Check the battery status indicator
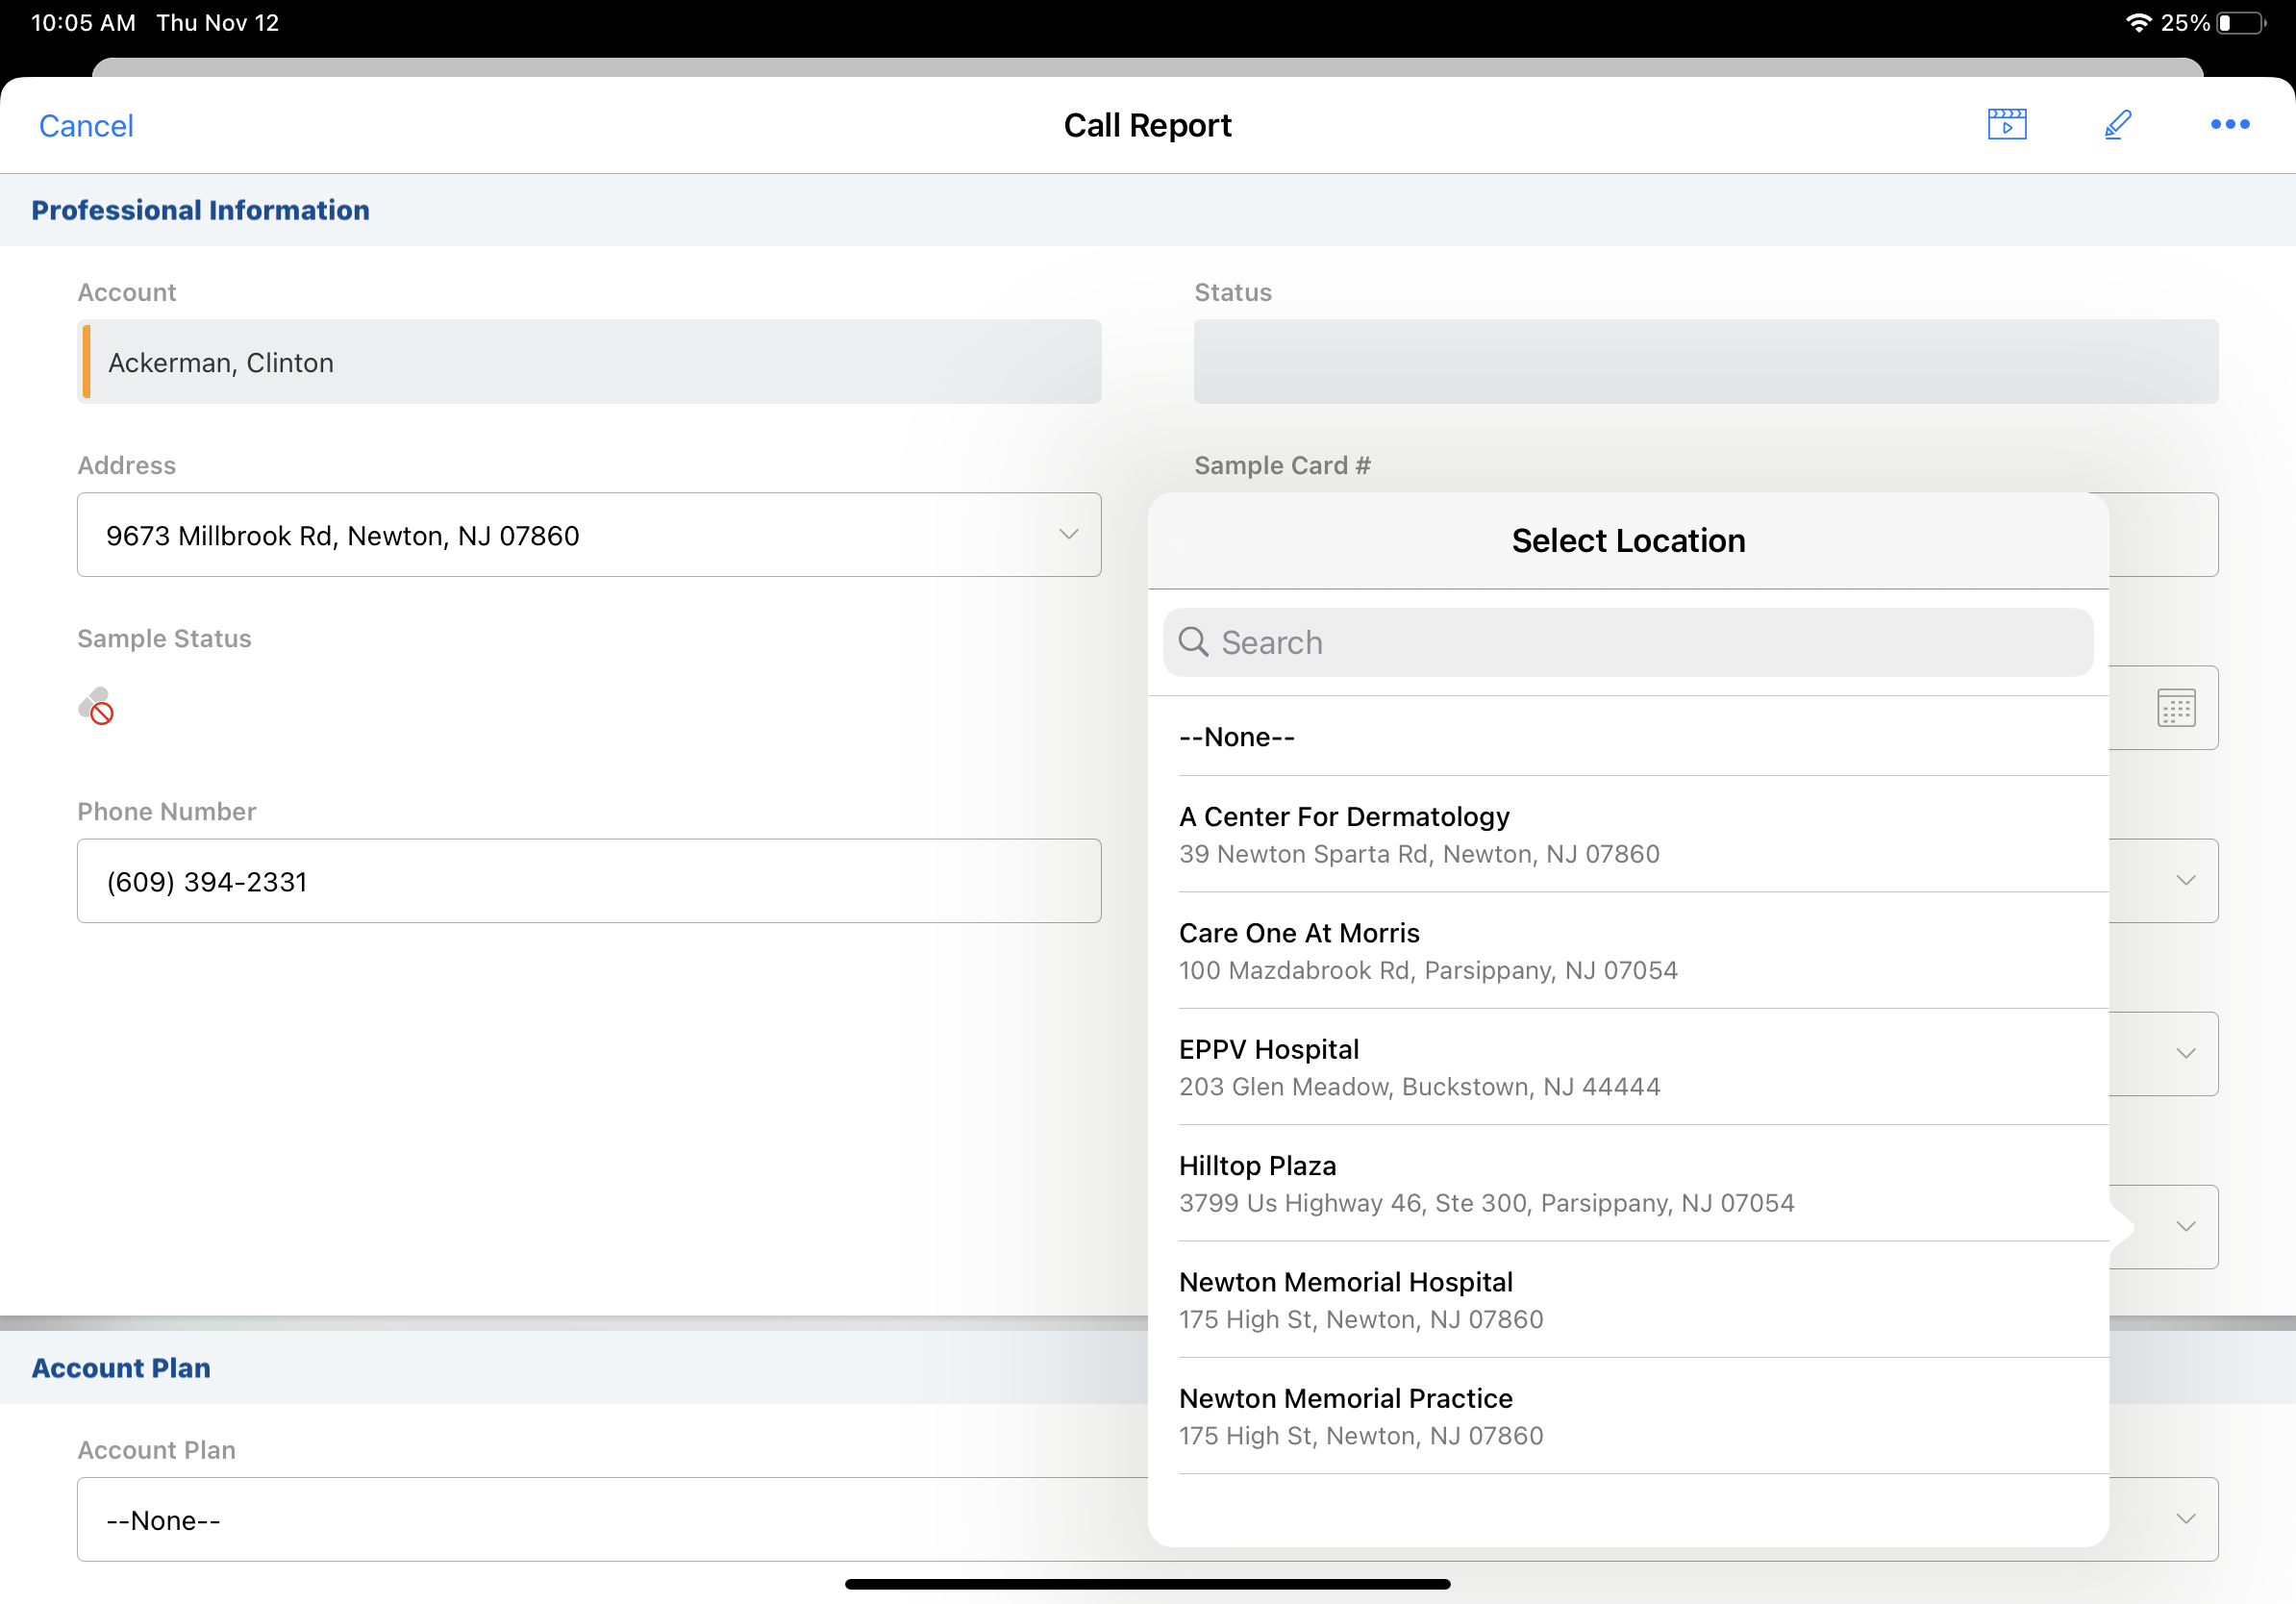The height and width of the screenshot is (1604, 2296). tap(2240, 23)
